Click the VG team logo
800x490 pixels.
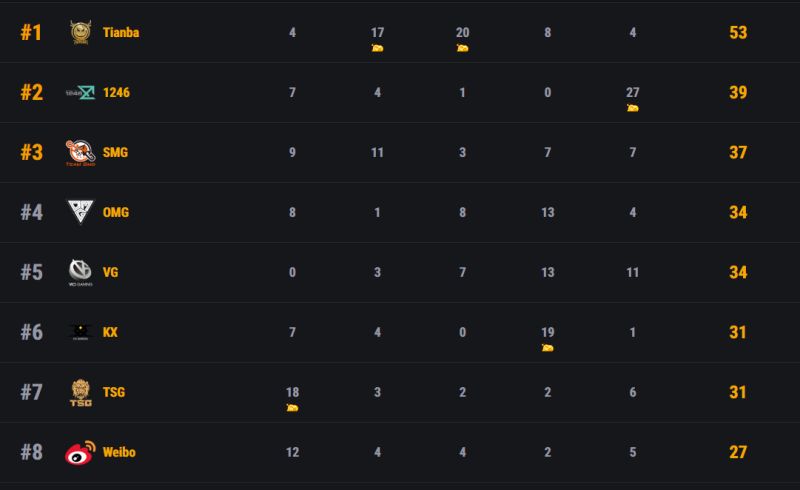tap(80, 272)
